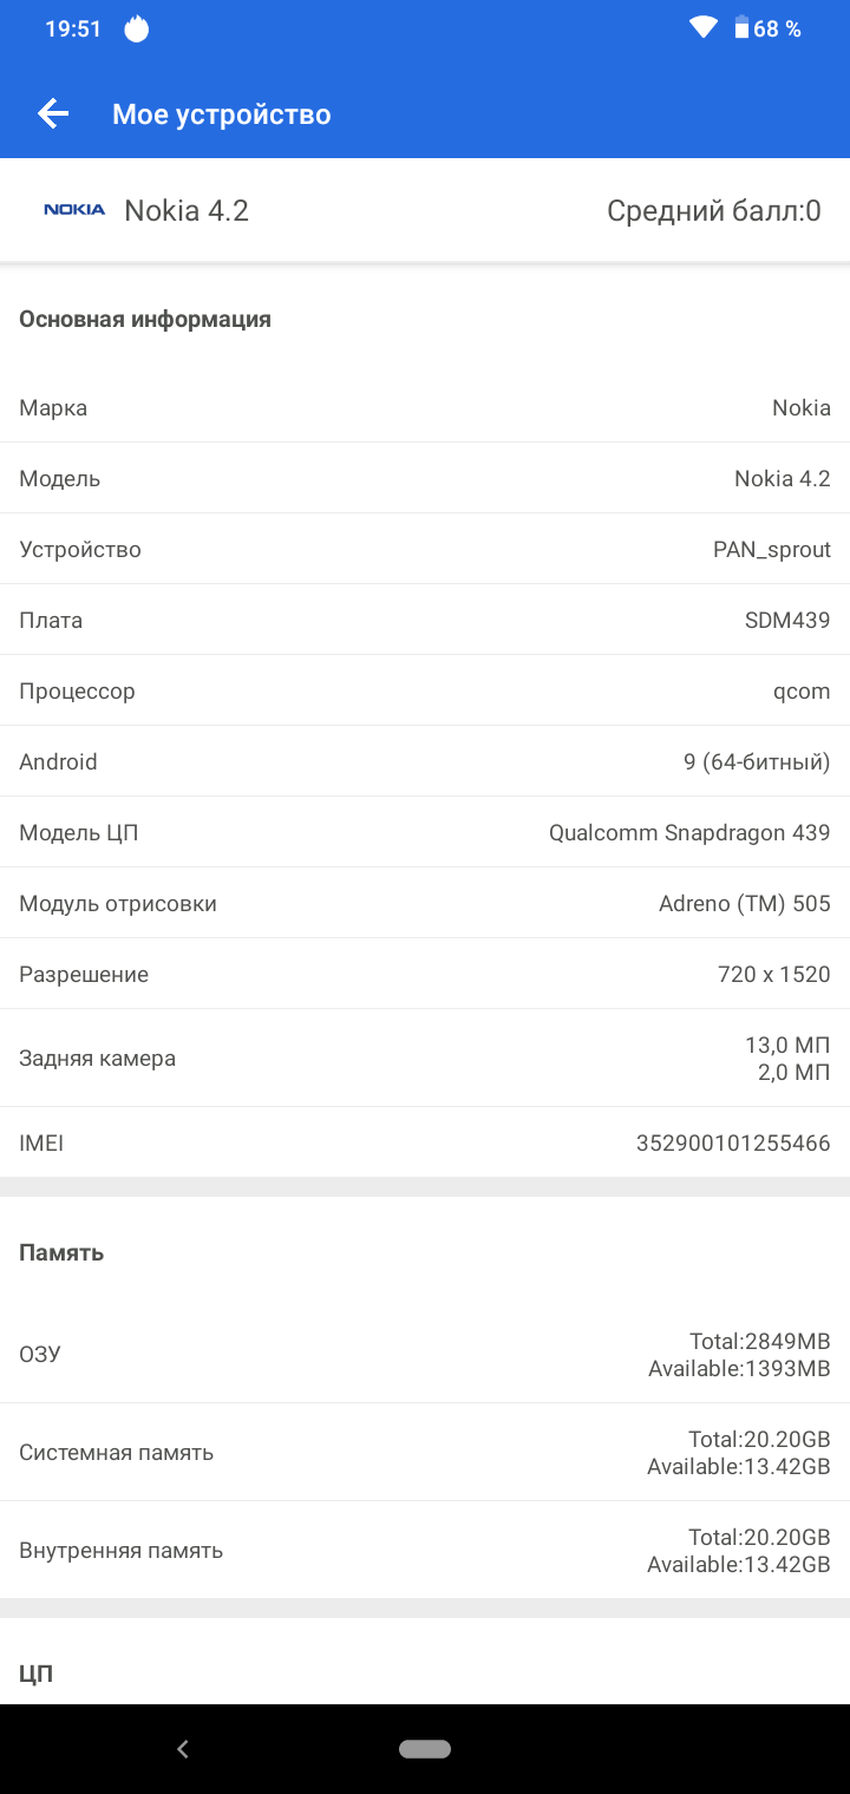Select the Плата SDM439 row

click(x=425, y=620)
